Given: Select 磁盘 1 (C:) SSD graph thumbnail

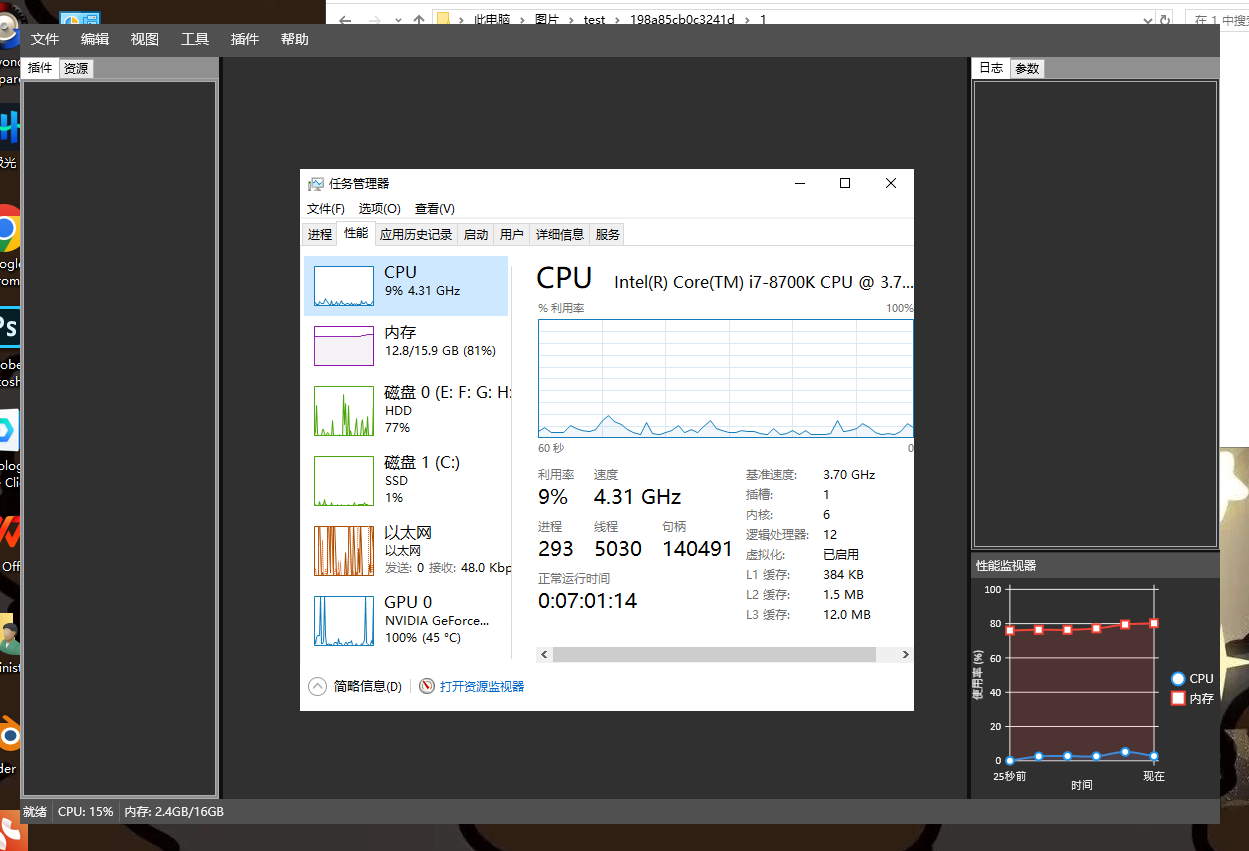Looking at the screenshot, I should click(344, 481).
